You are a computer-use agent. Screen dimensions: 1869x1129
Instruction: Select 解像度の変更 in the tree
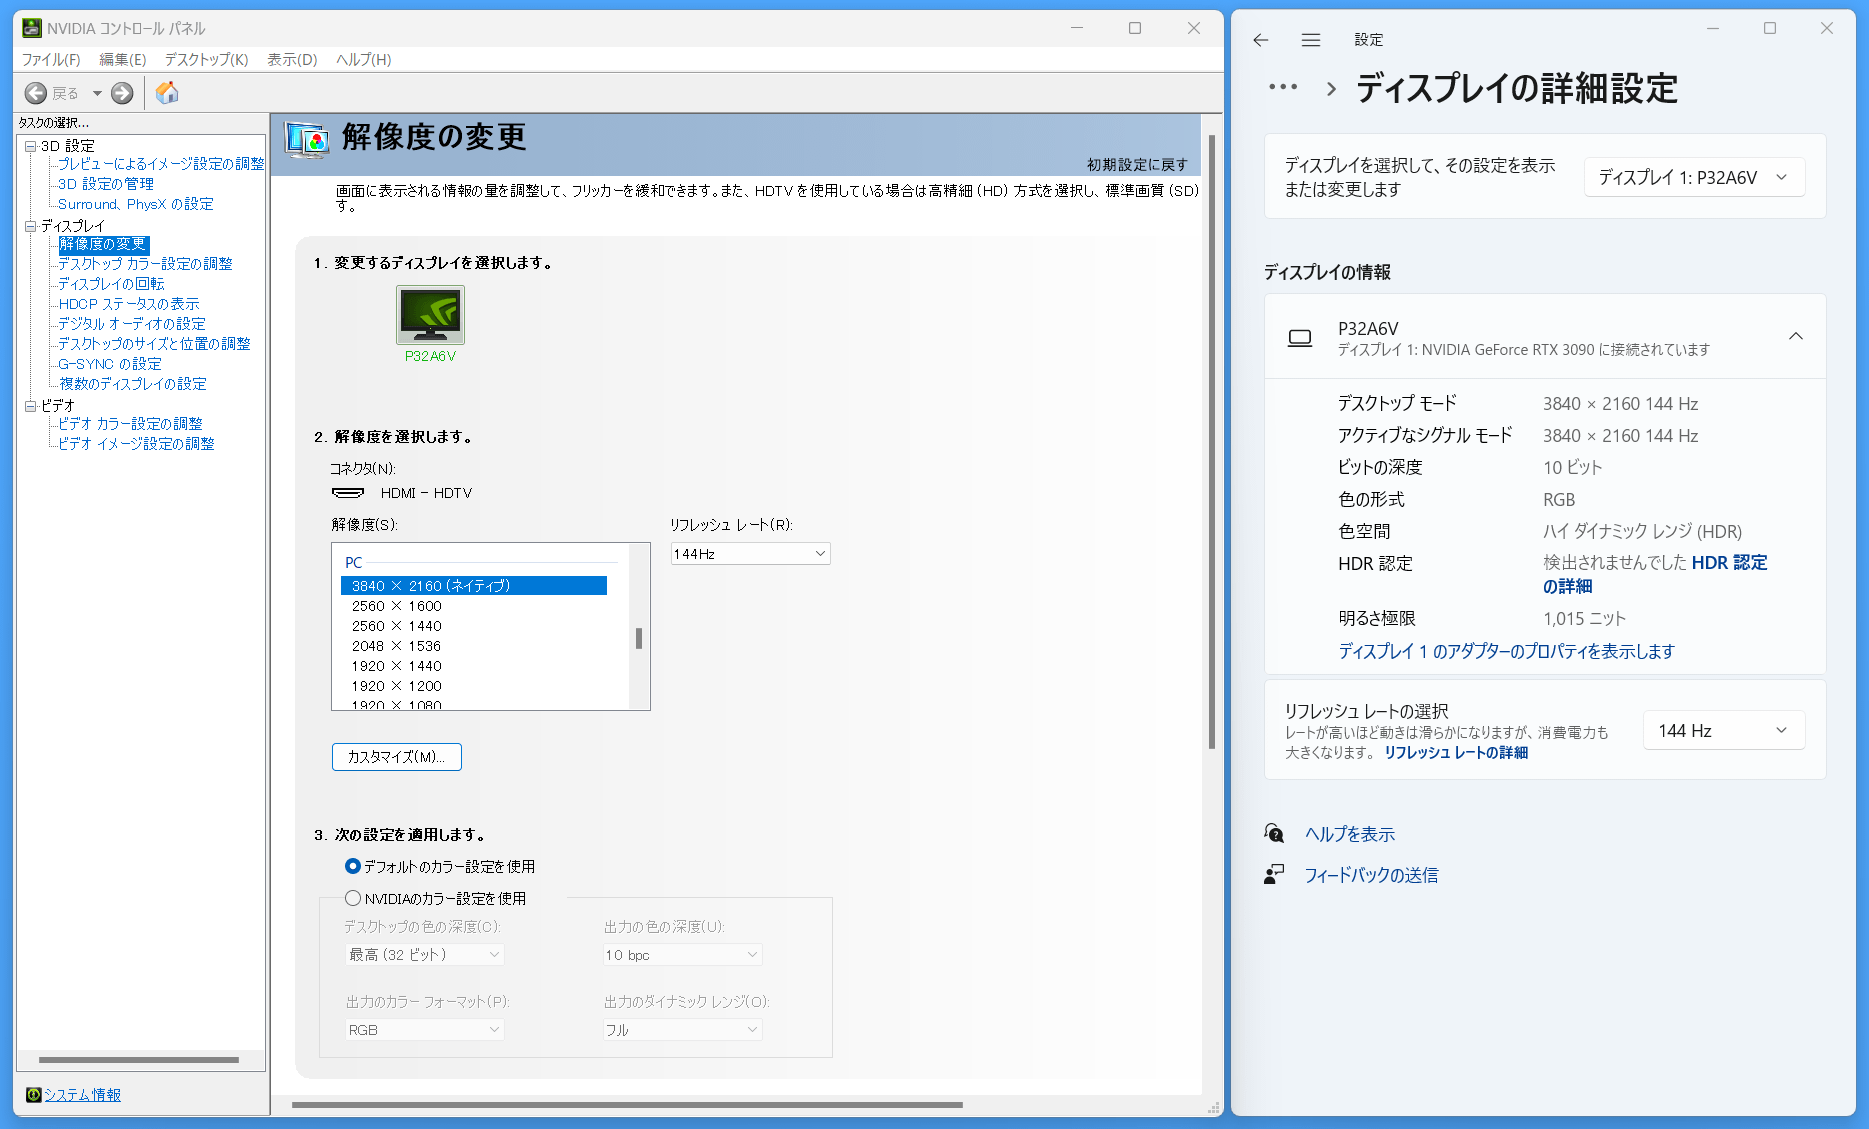click(x=103, y=244)
